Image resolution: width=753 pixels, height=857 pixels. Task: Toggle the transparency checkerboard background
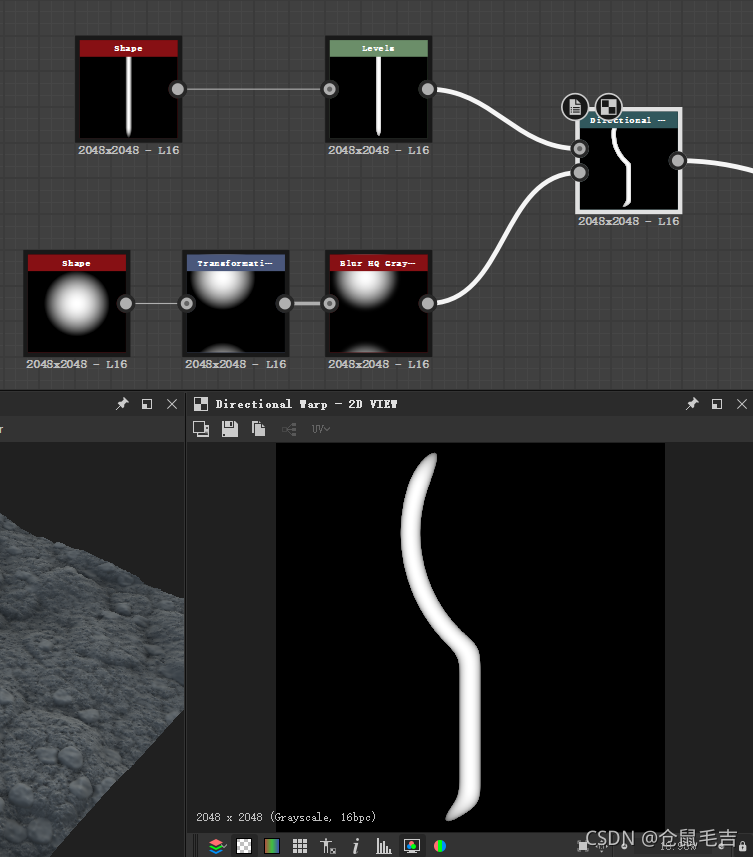[x=244, y=846]
